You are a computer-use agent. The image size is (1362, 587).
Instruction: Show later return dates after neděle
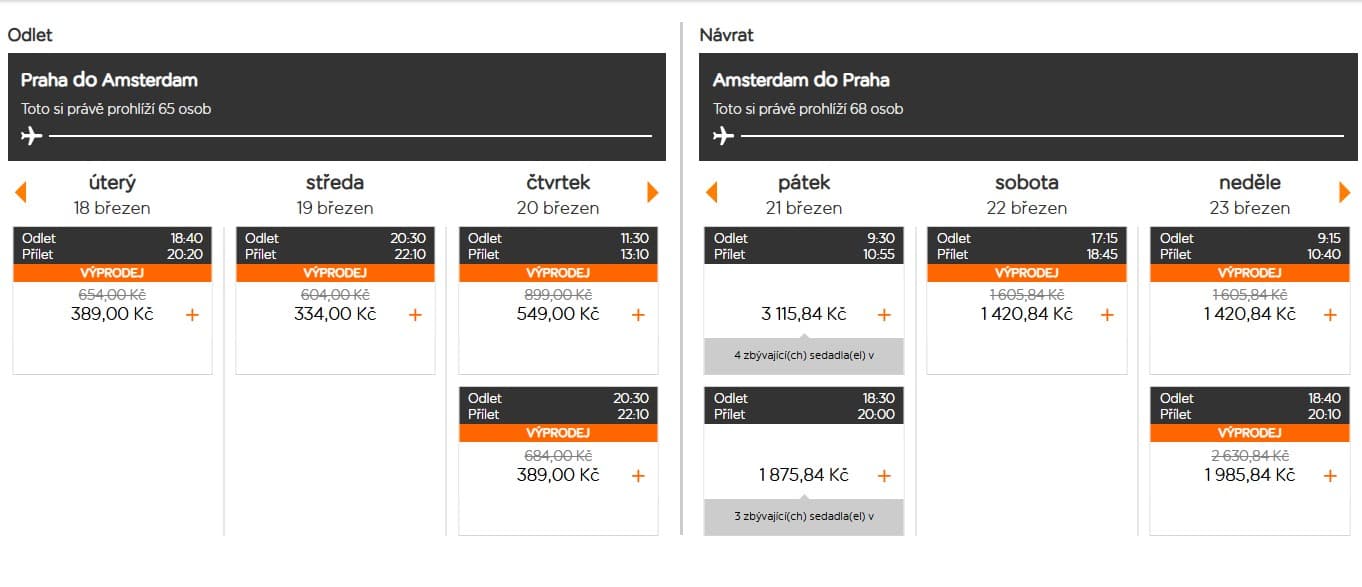coord(1345,192)
